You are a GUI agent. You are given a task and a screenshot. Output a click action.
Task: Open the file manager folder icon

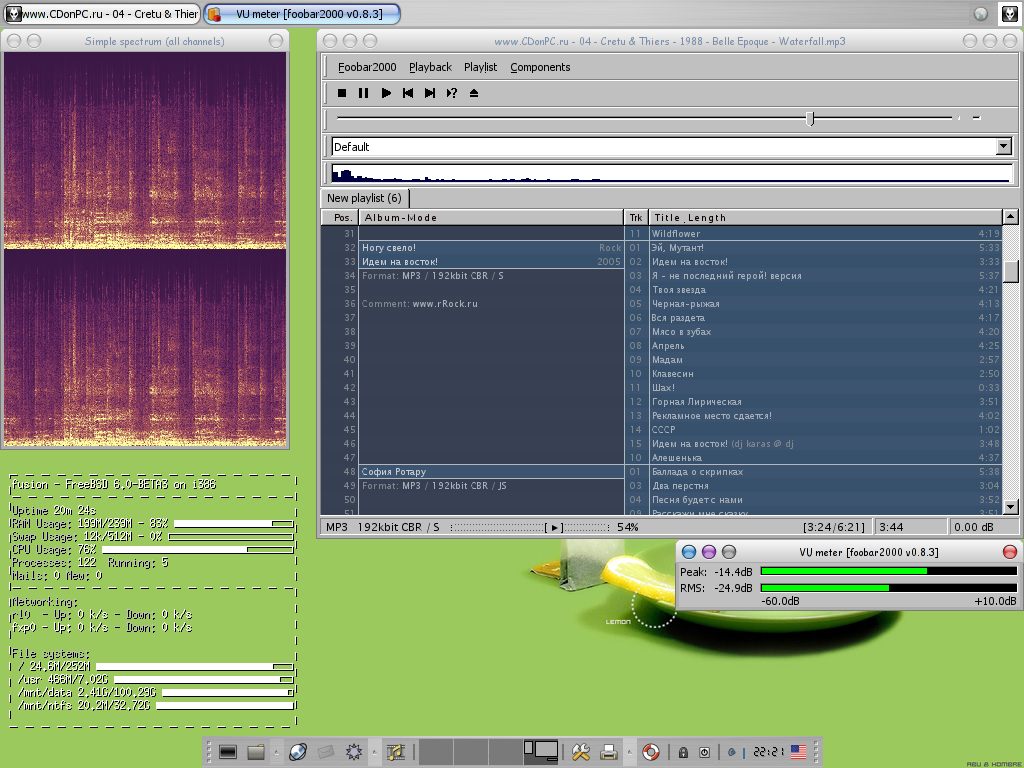(256, 752)
